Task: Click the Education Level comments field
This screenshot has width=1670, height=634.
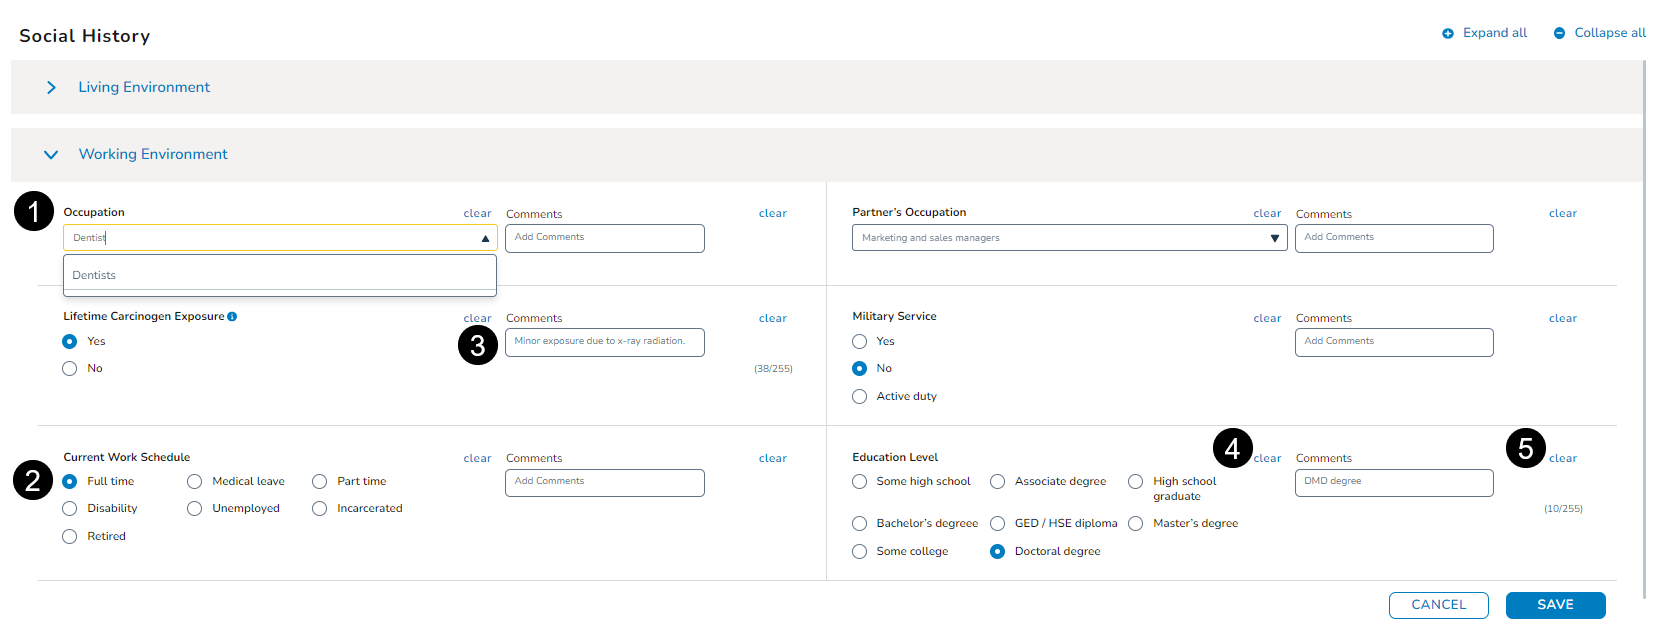Action: point(1393,482)
